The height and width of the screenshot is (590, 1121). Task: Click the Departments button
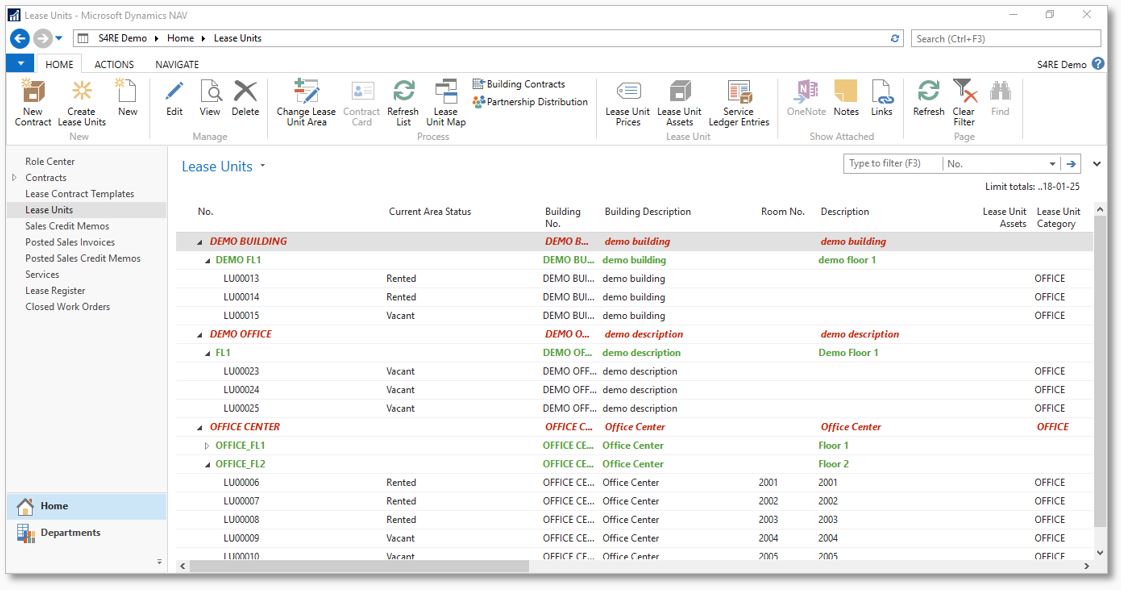pos(87,533)
